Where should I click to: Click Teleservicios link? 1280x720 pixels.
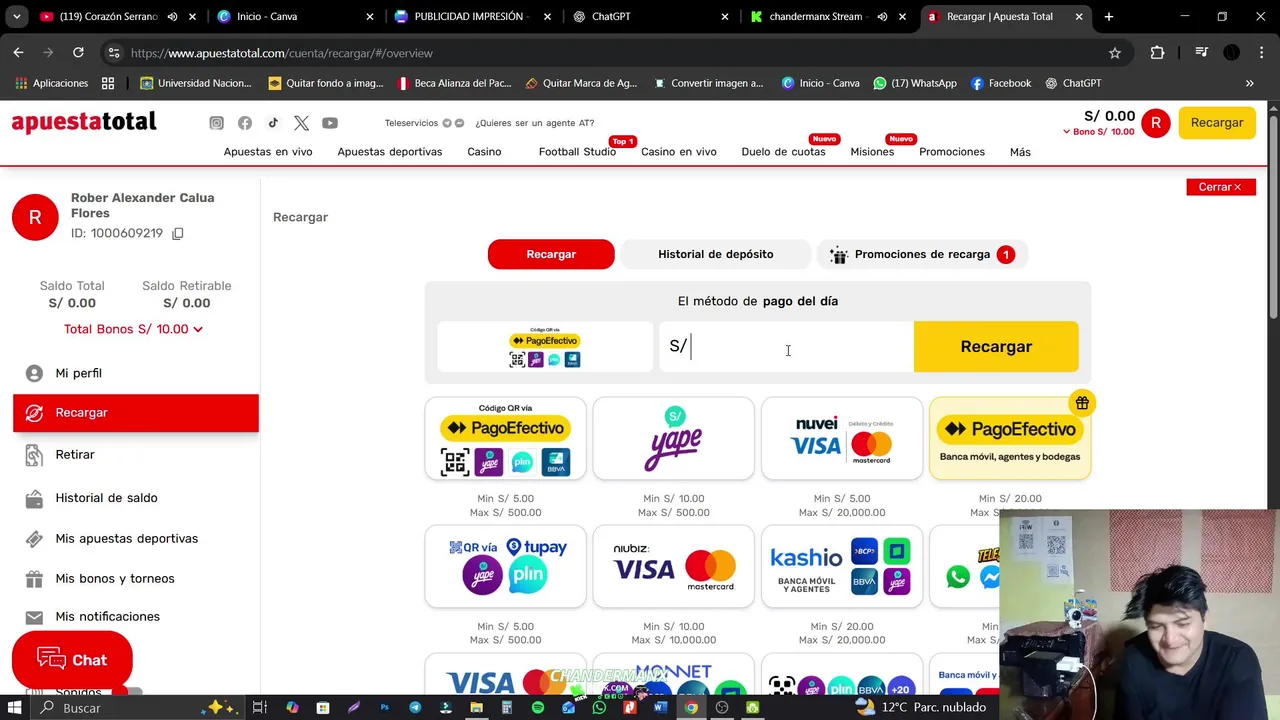(411, 123)
